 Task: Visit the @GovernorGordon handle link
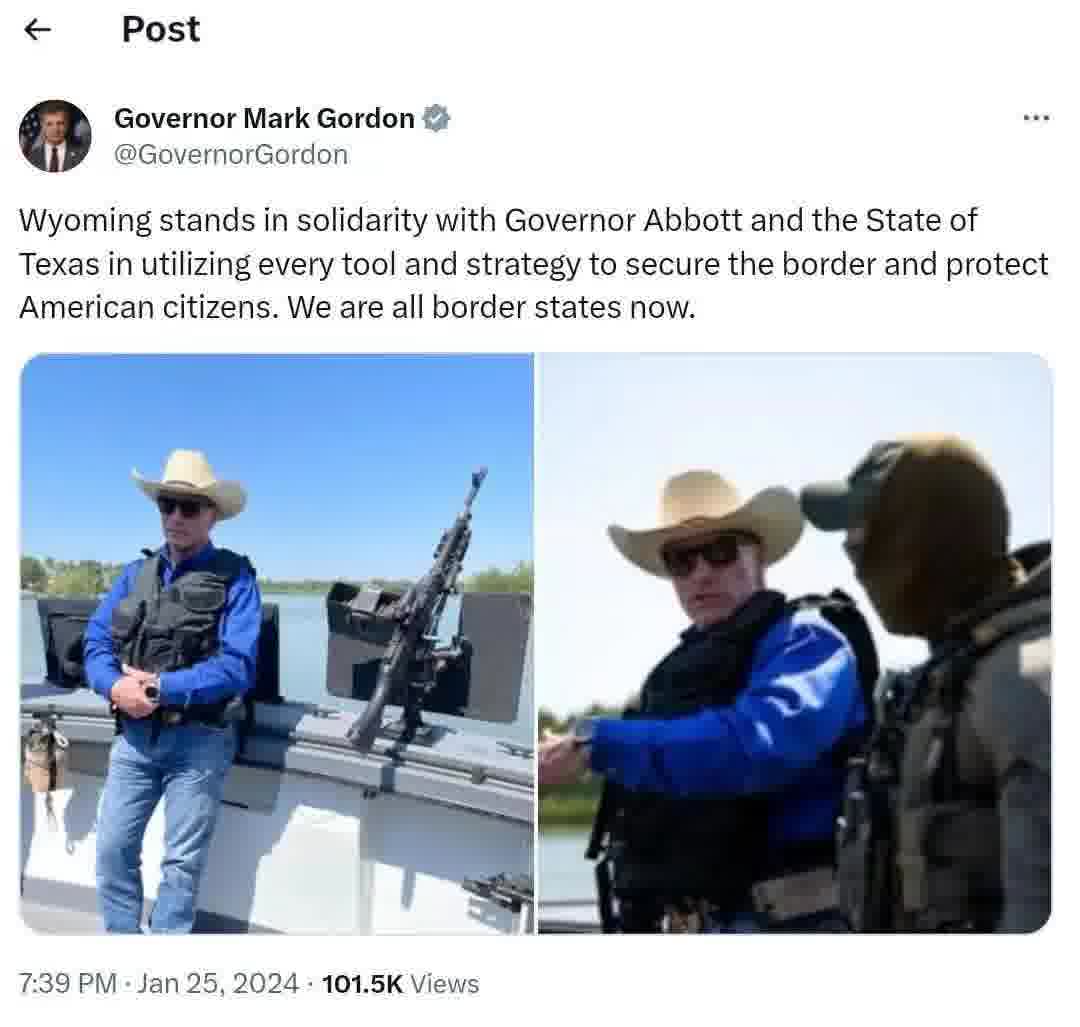pos(231,154)
